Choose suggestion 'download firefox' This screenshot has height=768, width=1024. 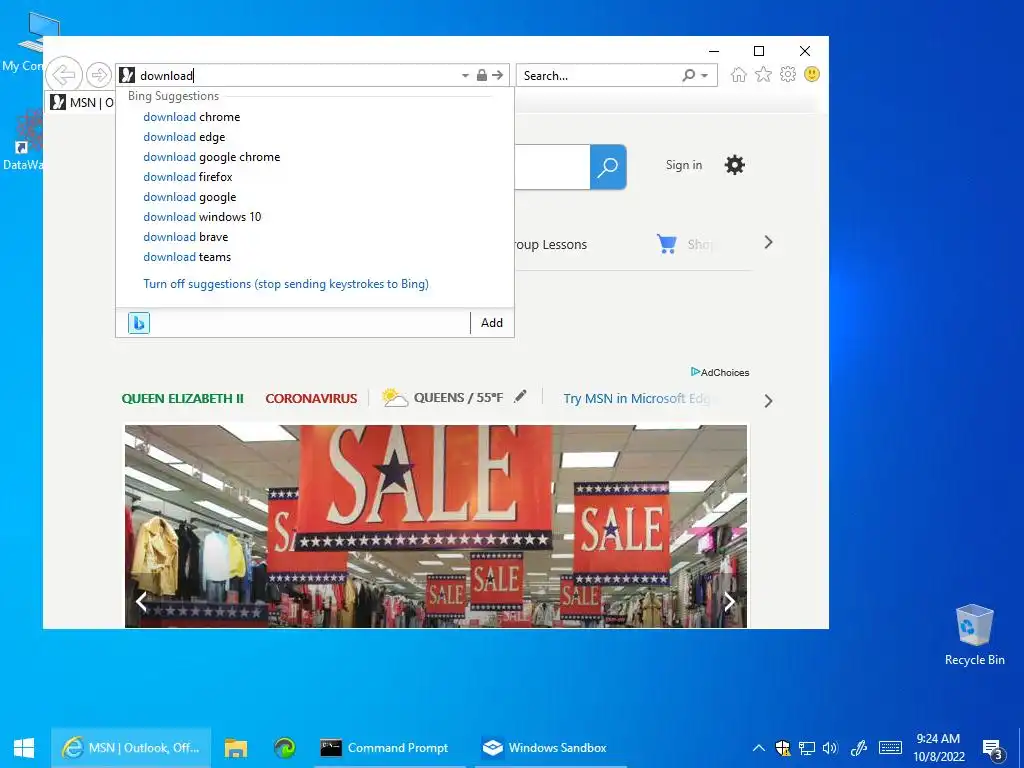pyautogui.click(x=188, y=177)
